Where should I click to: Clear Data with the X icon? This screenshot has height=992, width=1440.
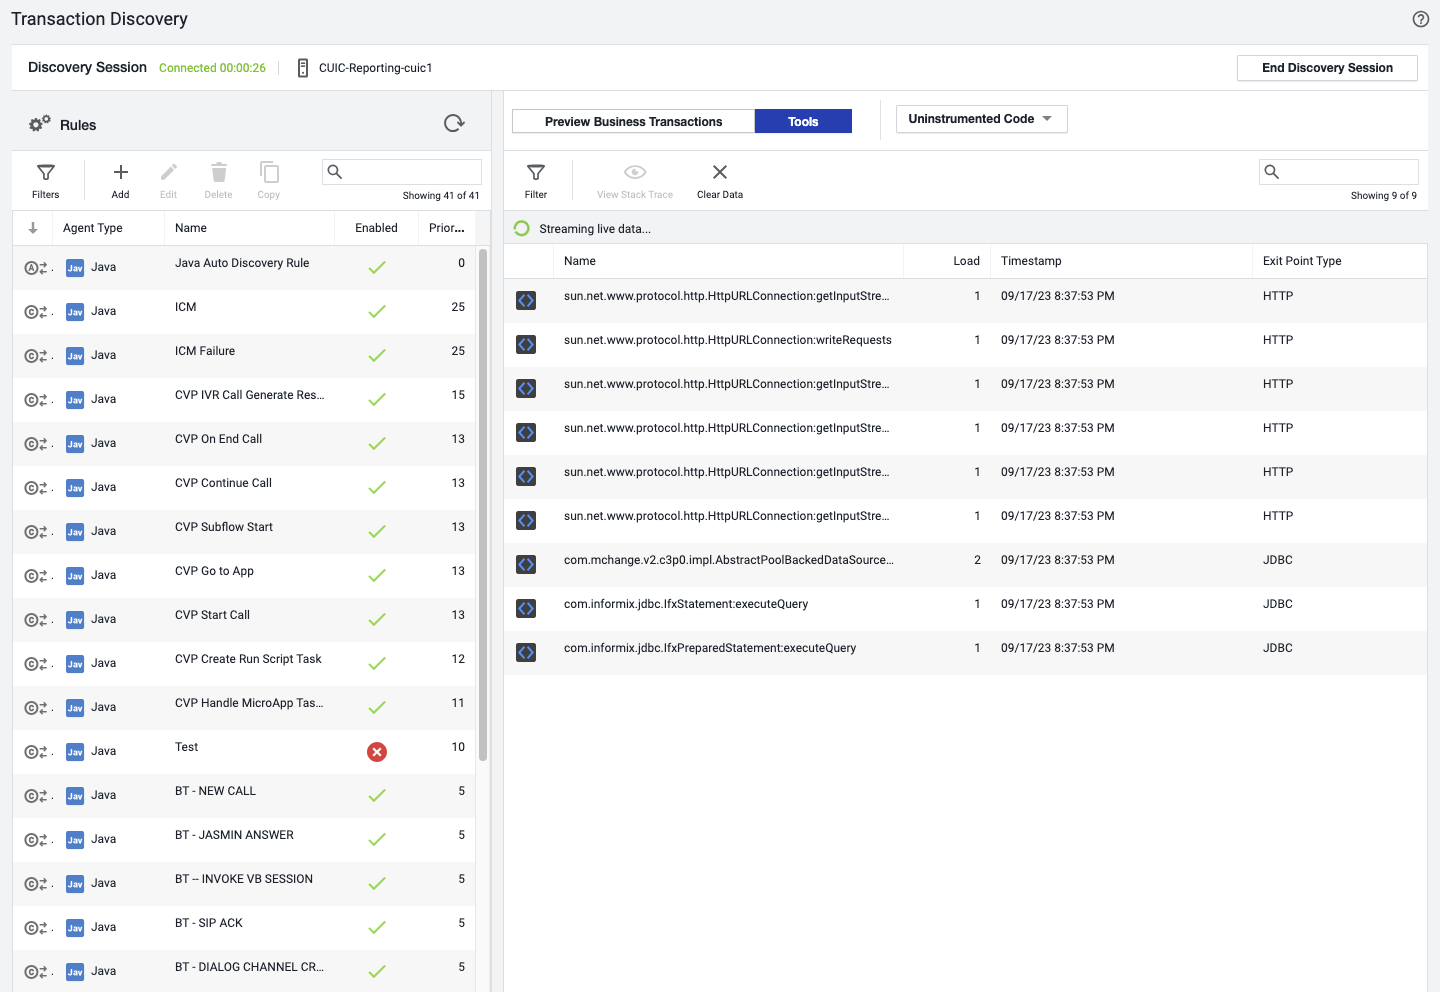click(x=720, y=172)
